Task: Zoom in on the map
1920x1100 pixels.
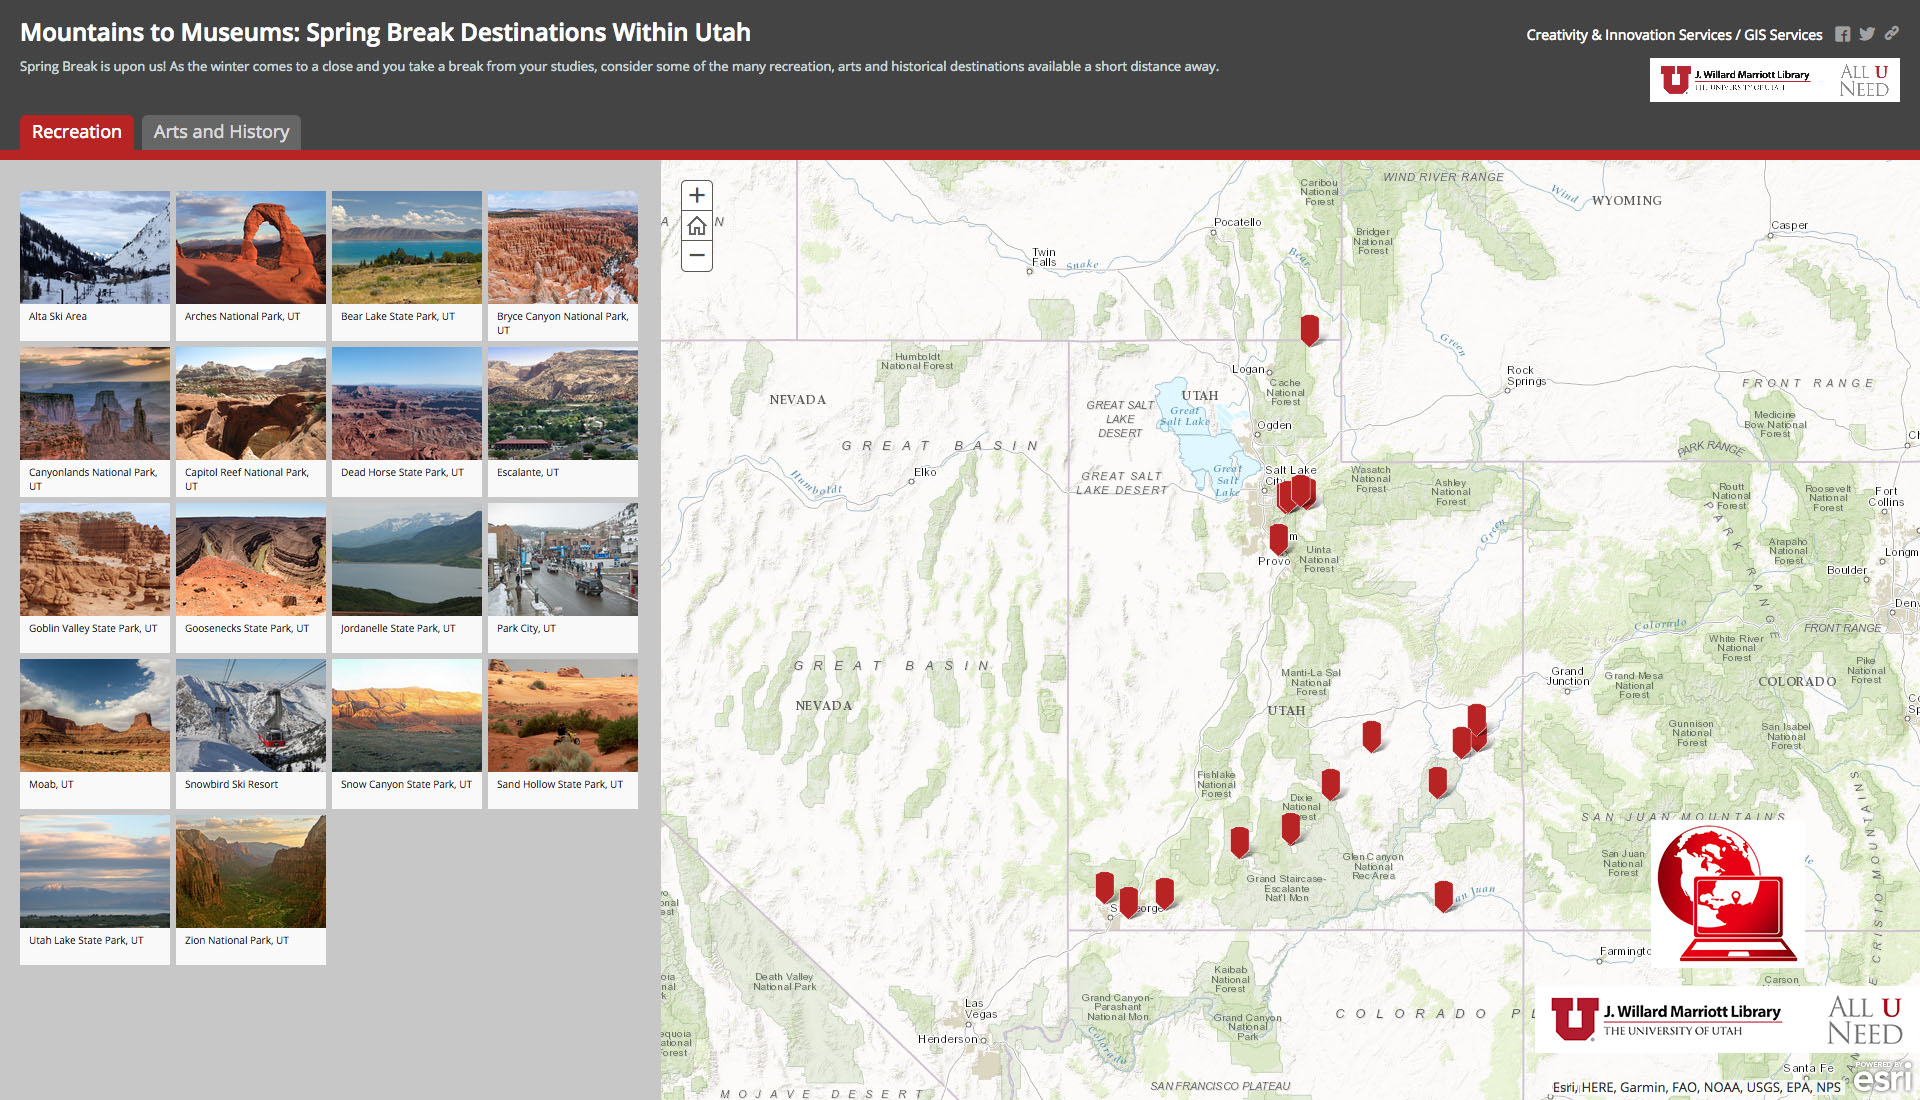Action: [697, 194]
